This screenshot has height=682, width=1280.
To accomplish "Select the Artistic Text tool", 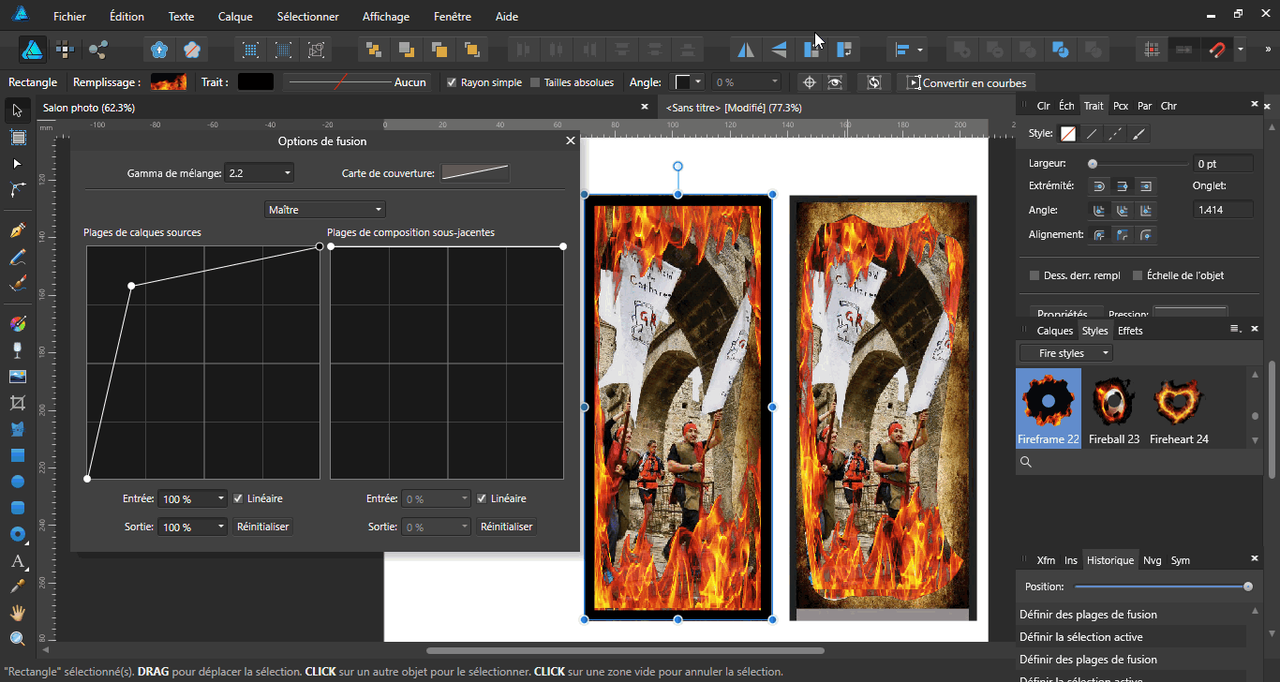I will tap(17, 561).
